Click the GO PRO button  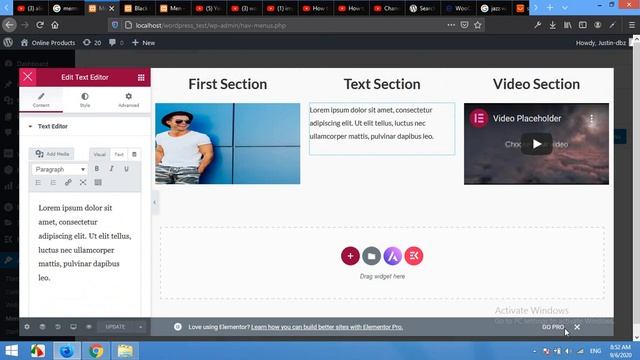coord(553,327)
